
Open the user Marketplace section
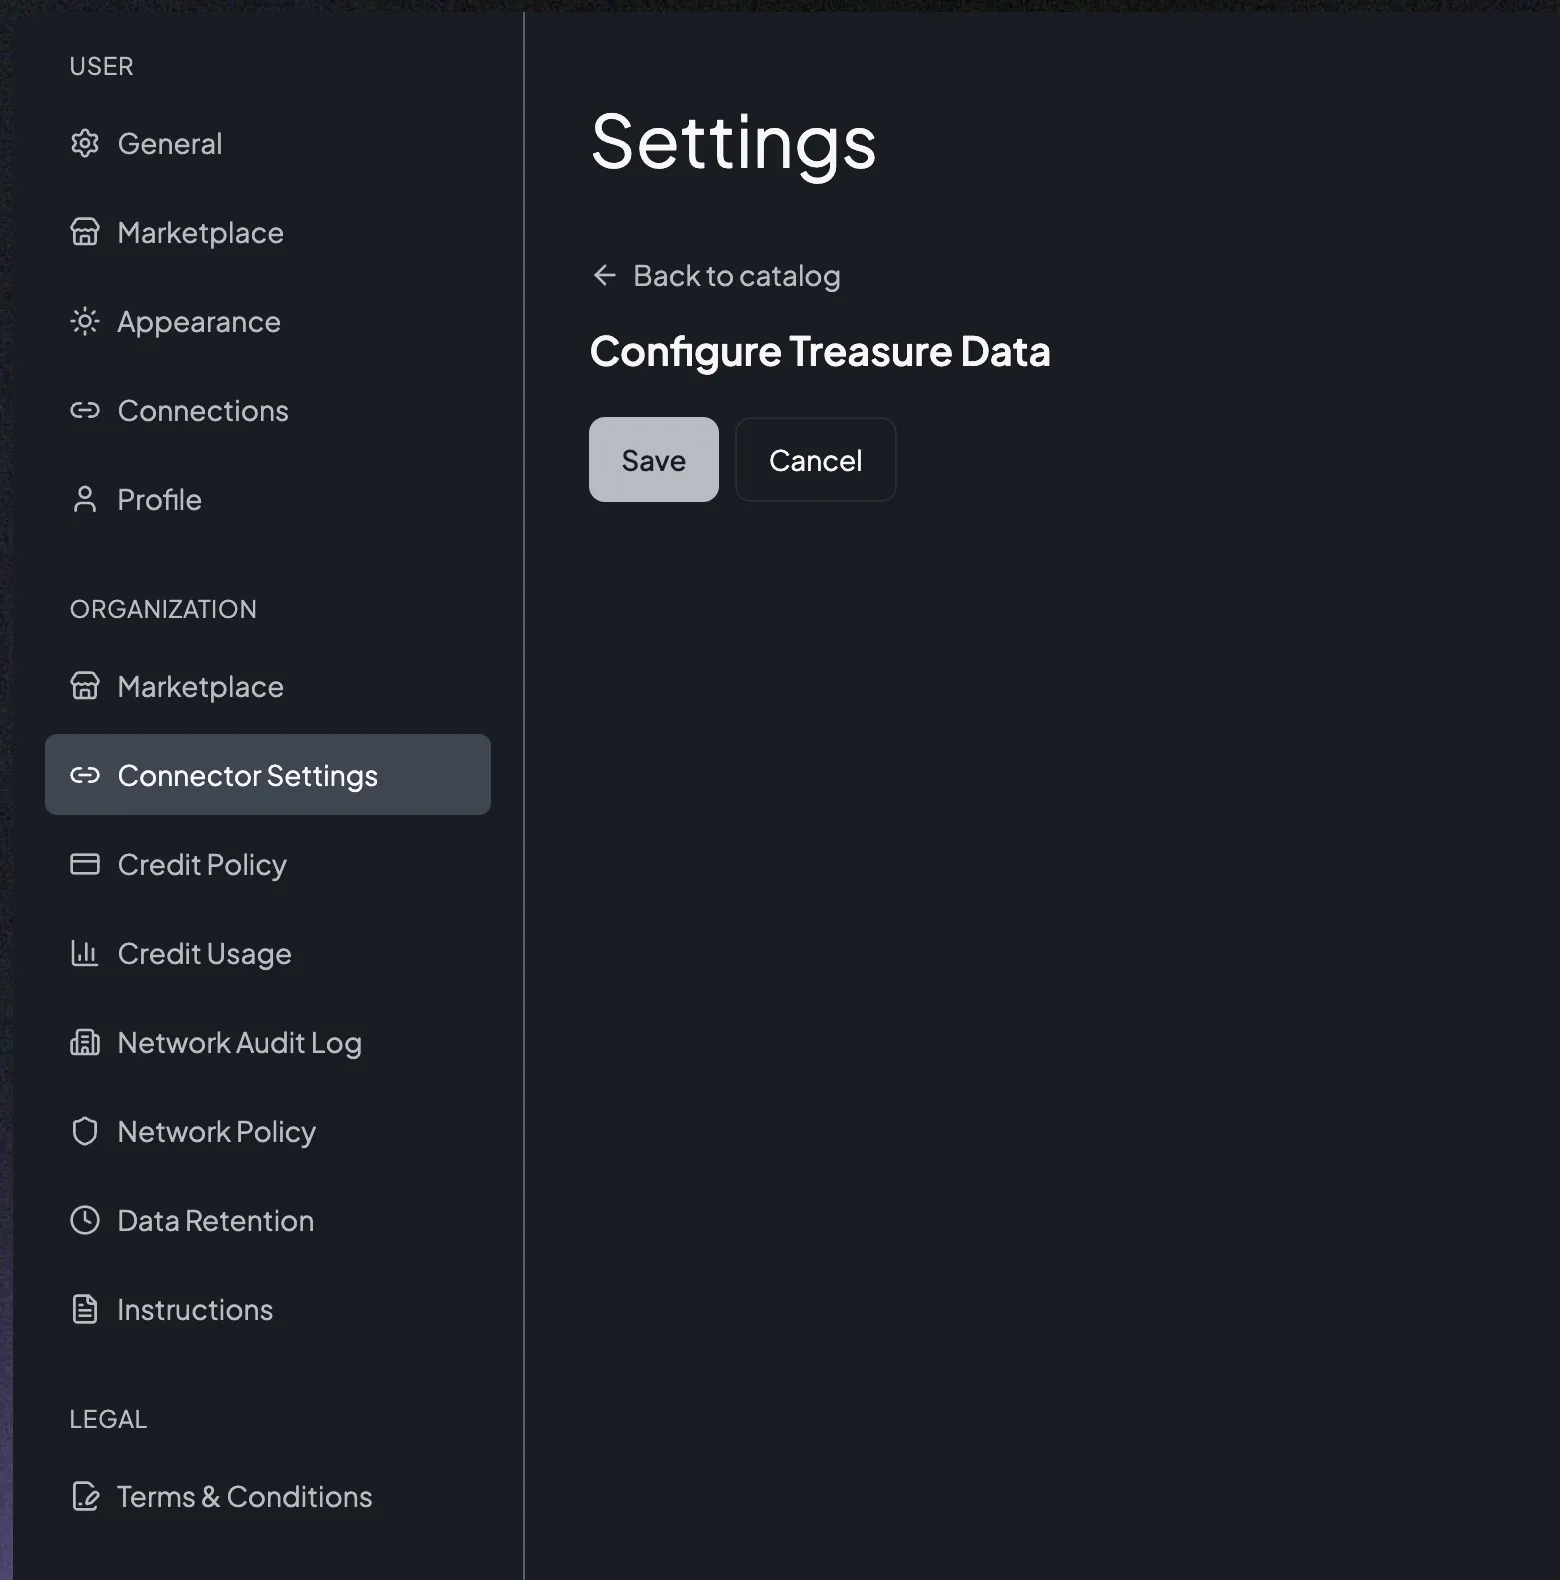pyautogui.click(x=268, y=233)
